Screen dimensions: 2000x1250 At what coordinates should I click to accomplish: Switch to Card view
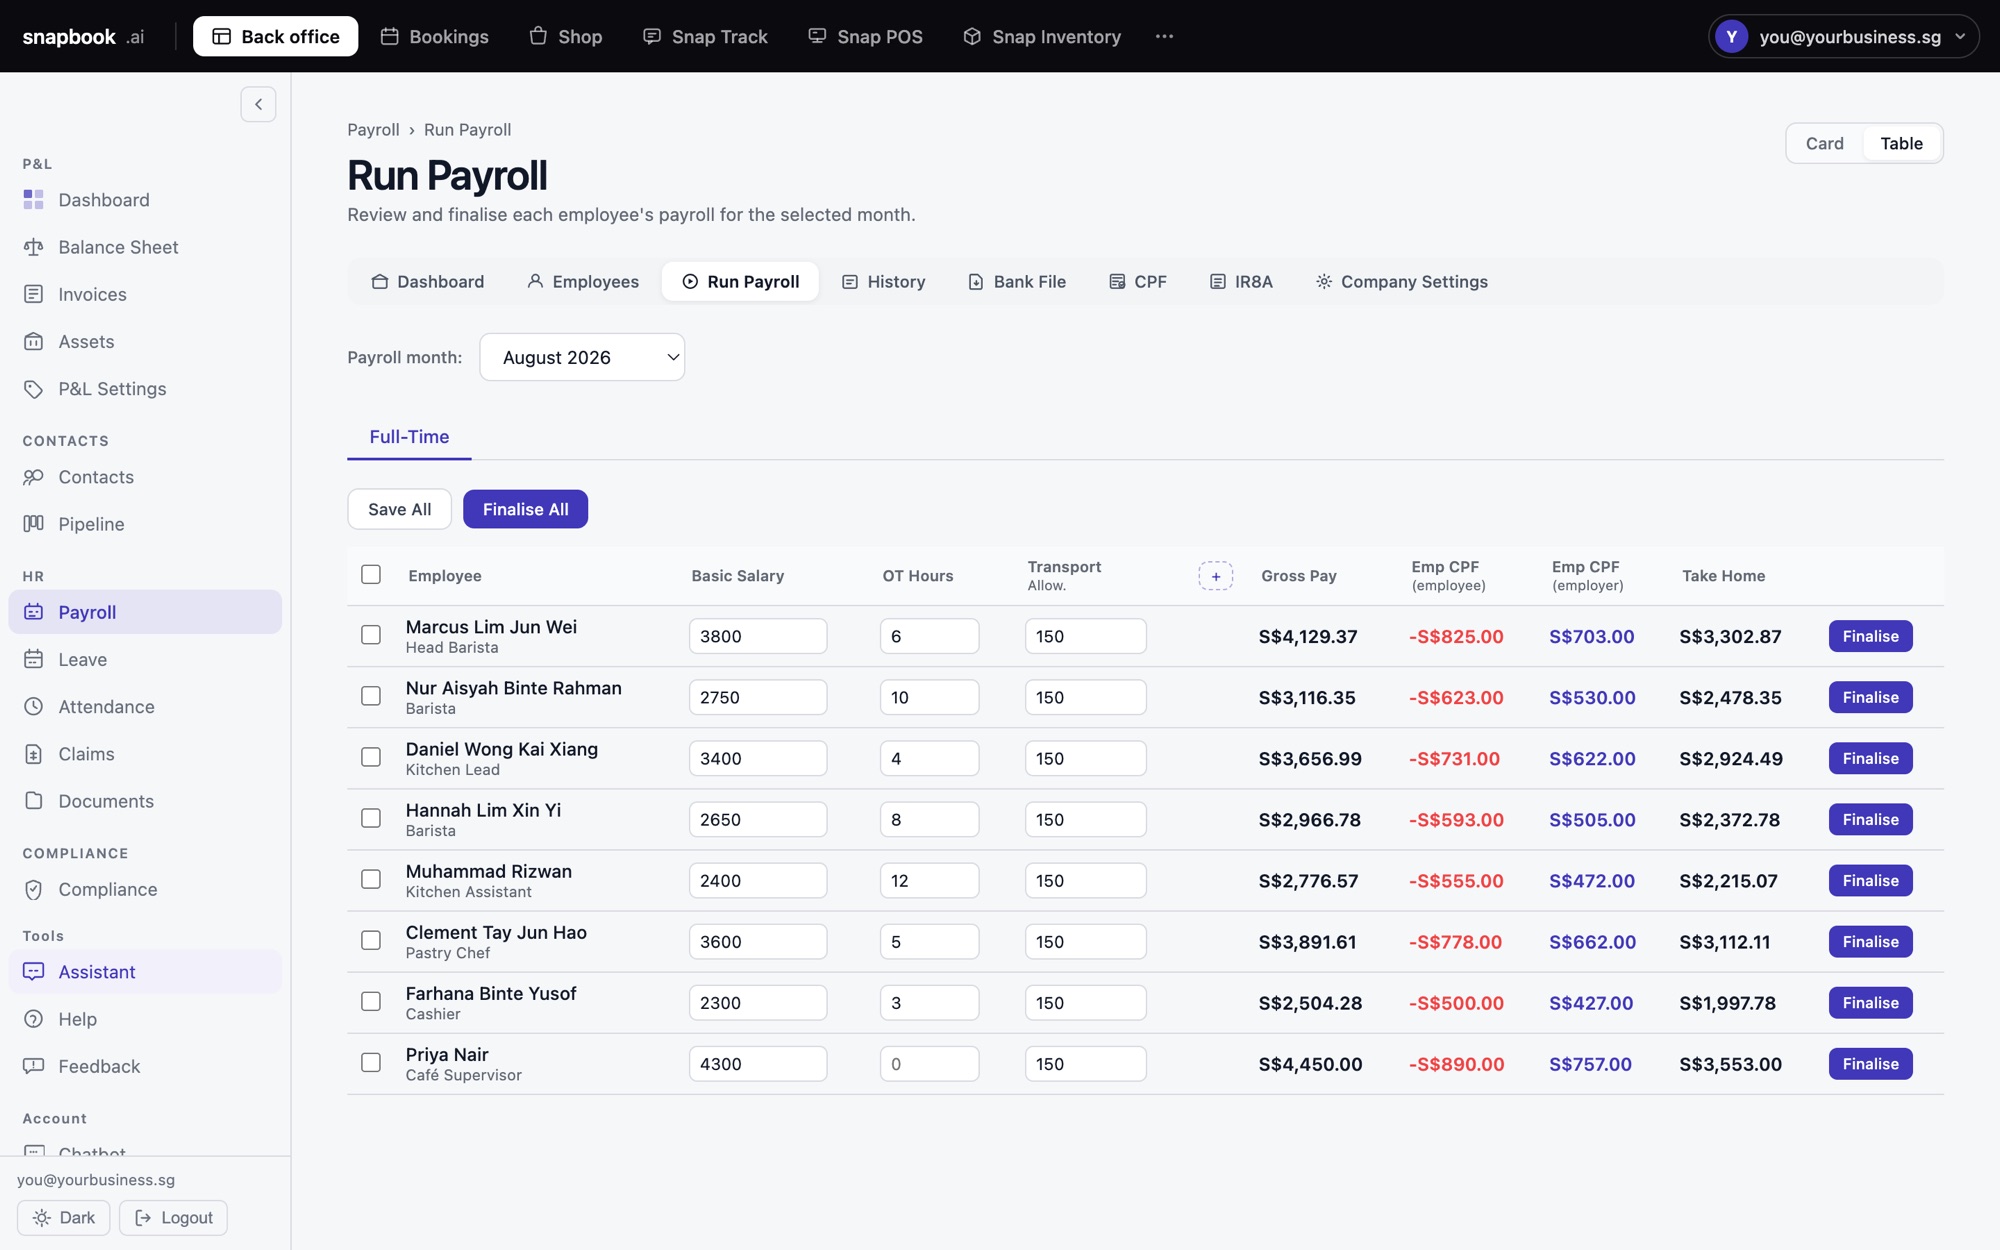pos(1824,143)
